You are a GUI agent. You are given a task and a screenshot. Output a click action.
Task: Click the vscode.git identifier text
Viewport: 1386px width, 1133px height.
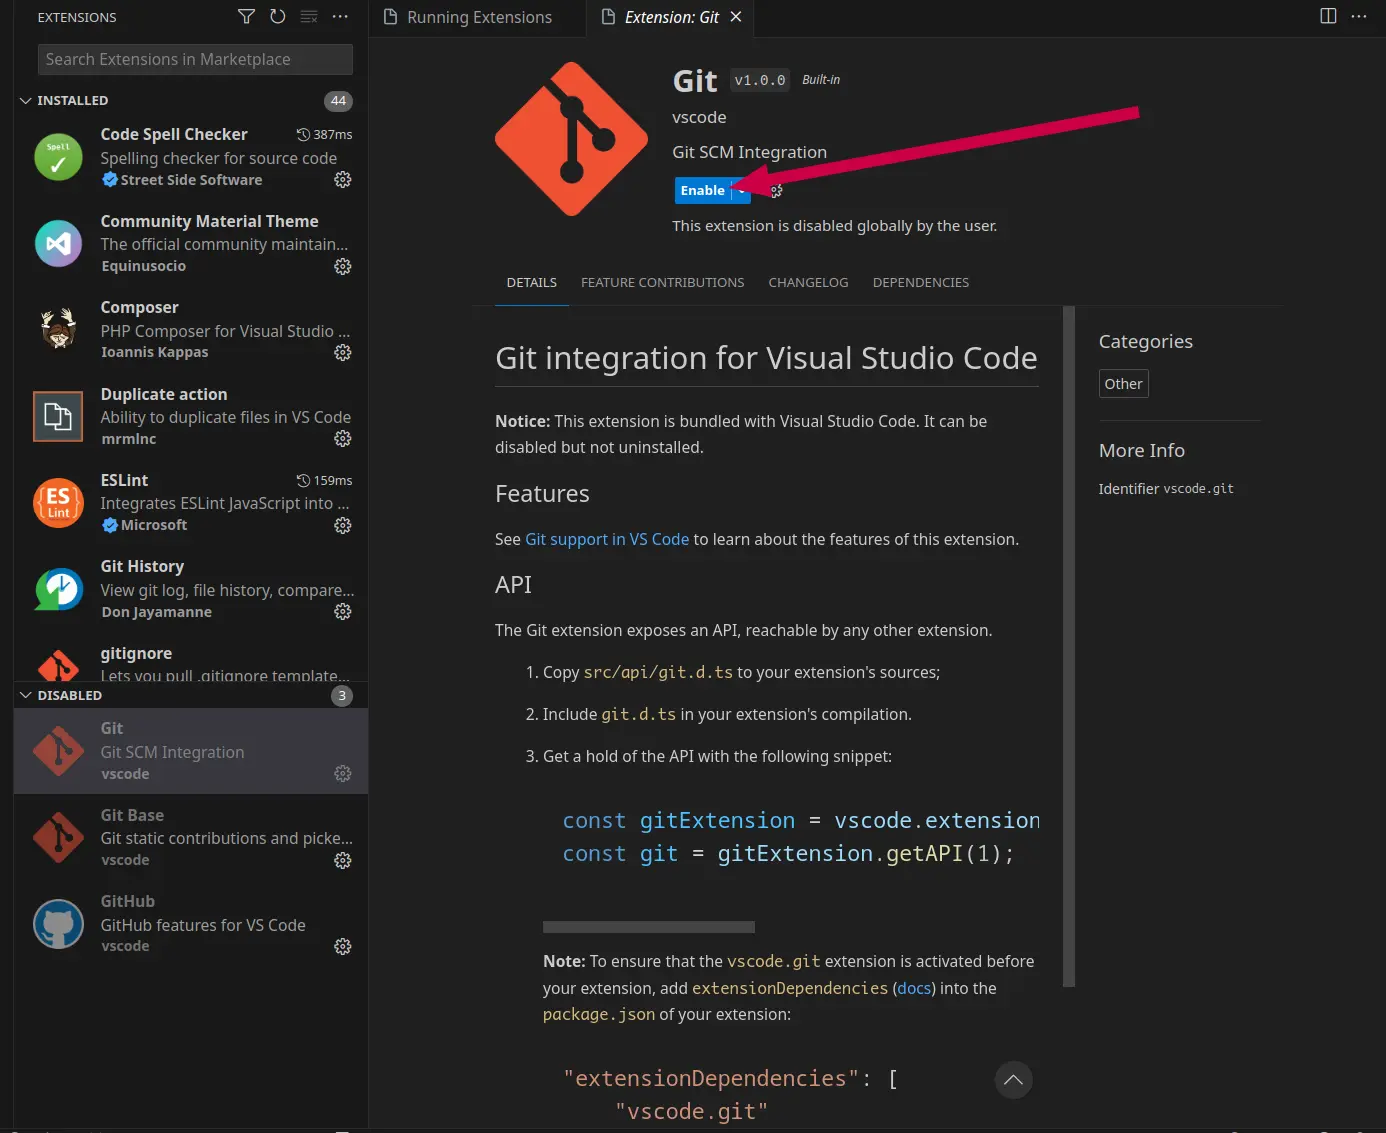[1198, 489]
